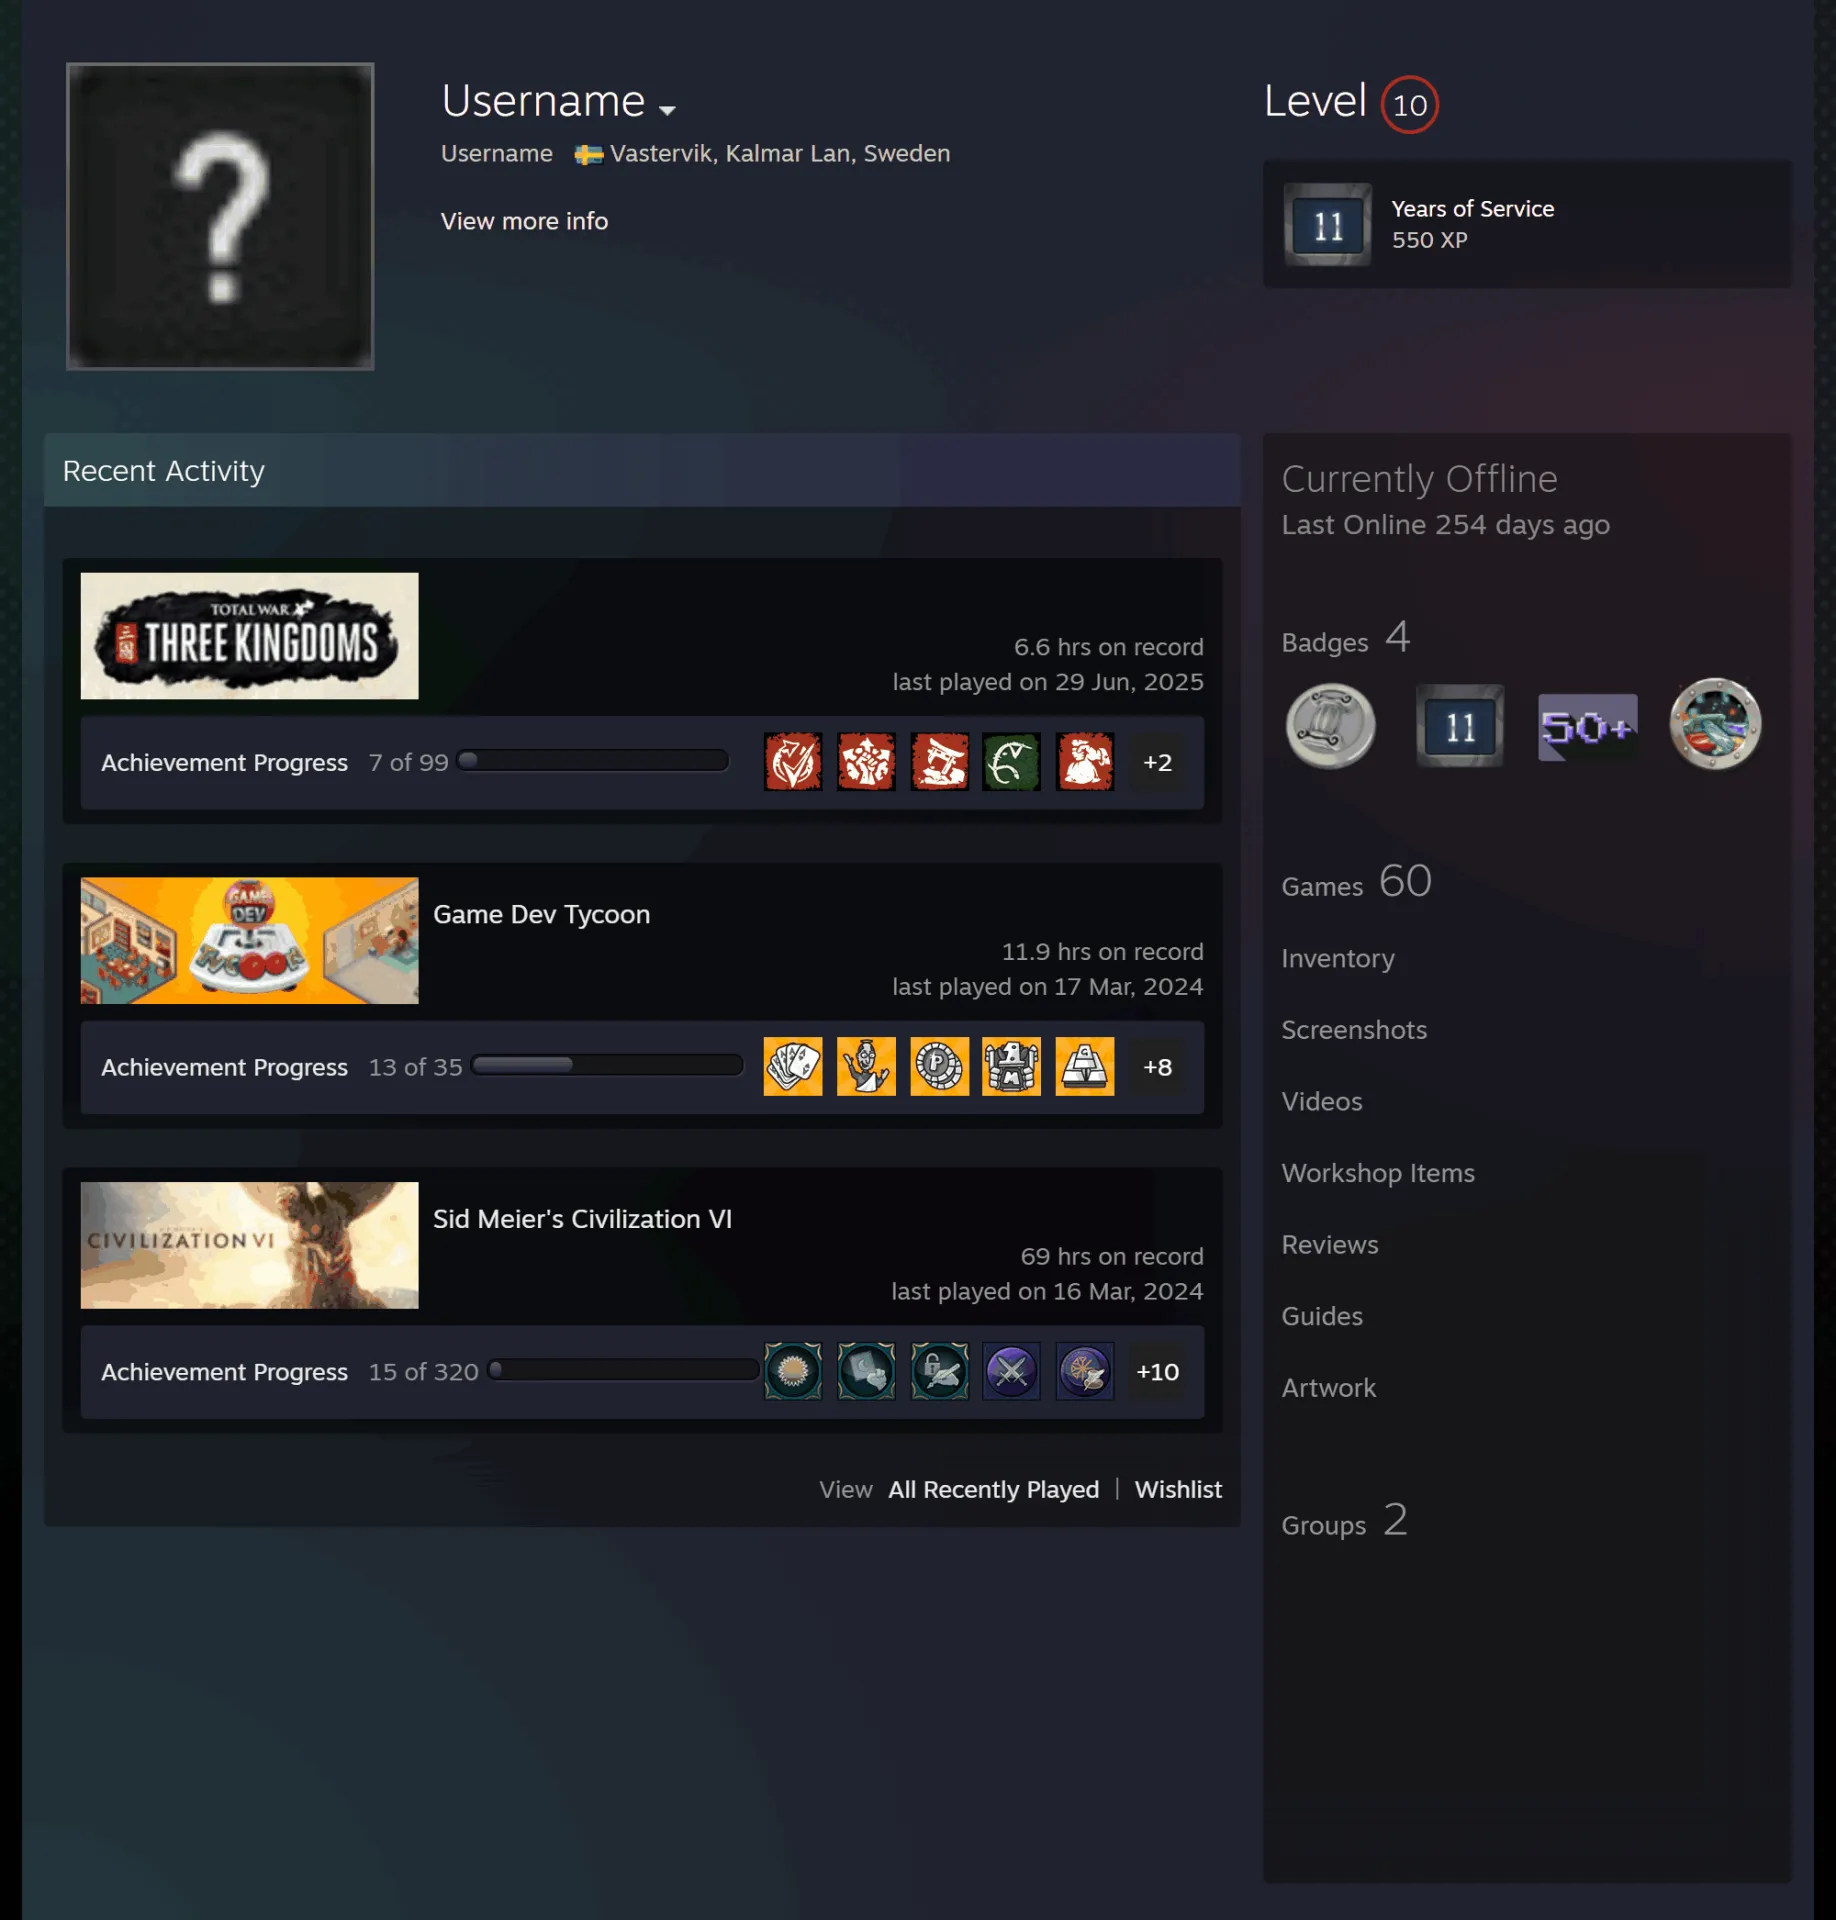The width and height of the screenshot is (1836, 1920).
Task: Open the Three Kingdoms game thumbnail
Action: (x=249, y=635)
